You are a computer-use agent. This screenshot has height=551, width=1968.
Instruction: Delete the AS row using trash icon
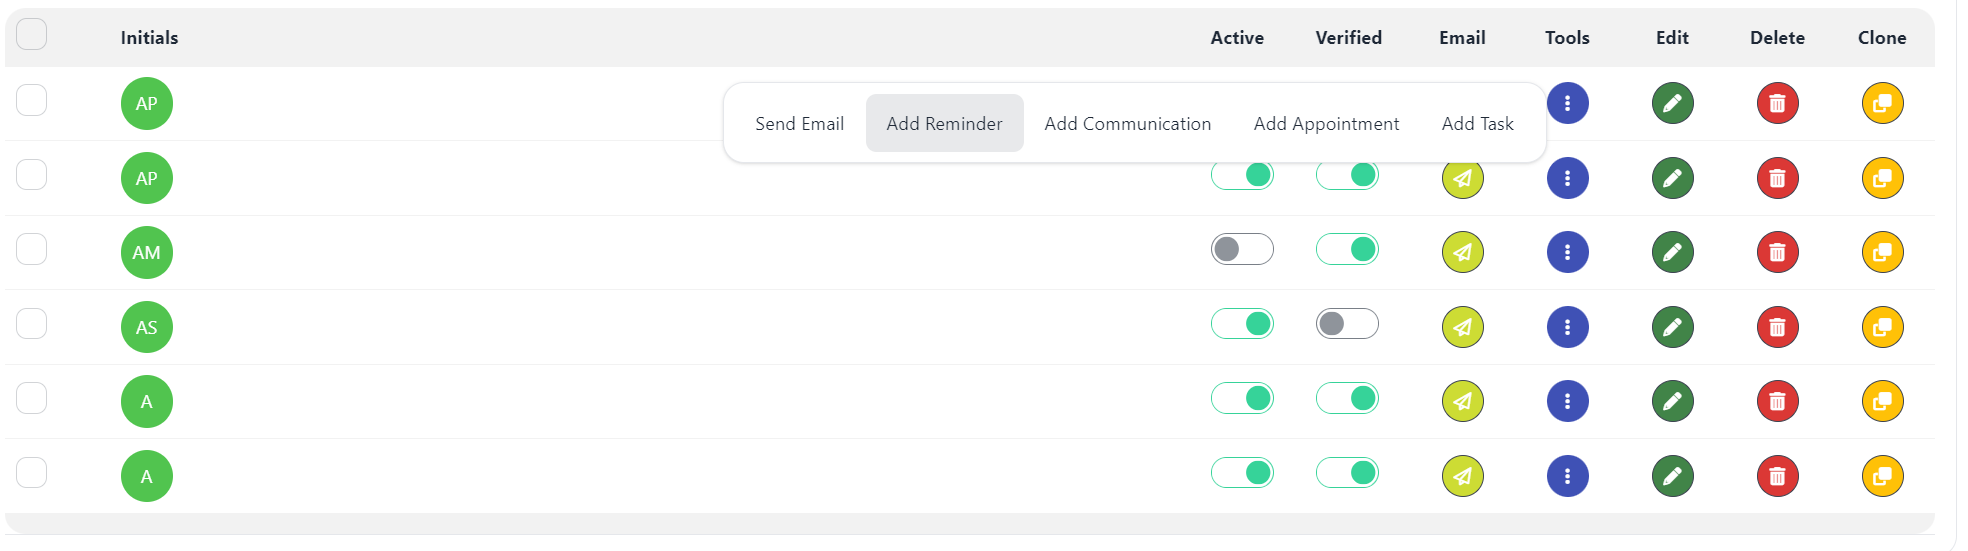pos(1777,327)
